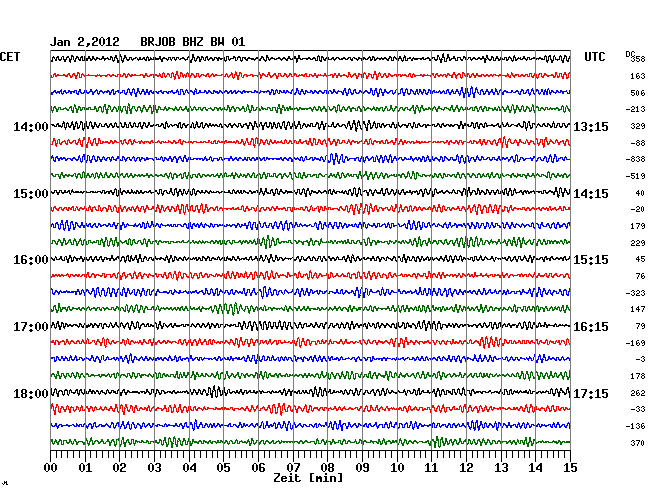This screenshot has height=494, width=650.
Task: Select the DC offset value 45
Action: point(640,259)
